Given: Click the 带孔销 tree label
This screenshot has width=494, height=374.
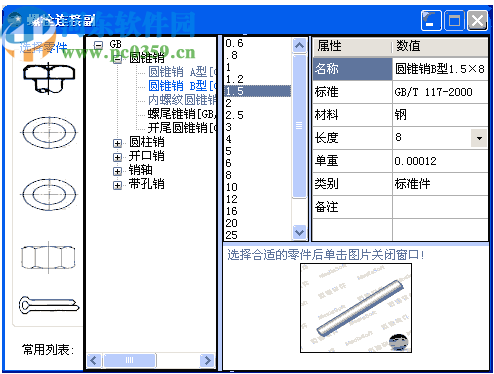Looking at the screenshot, I should pos(147,184).
